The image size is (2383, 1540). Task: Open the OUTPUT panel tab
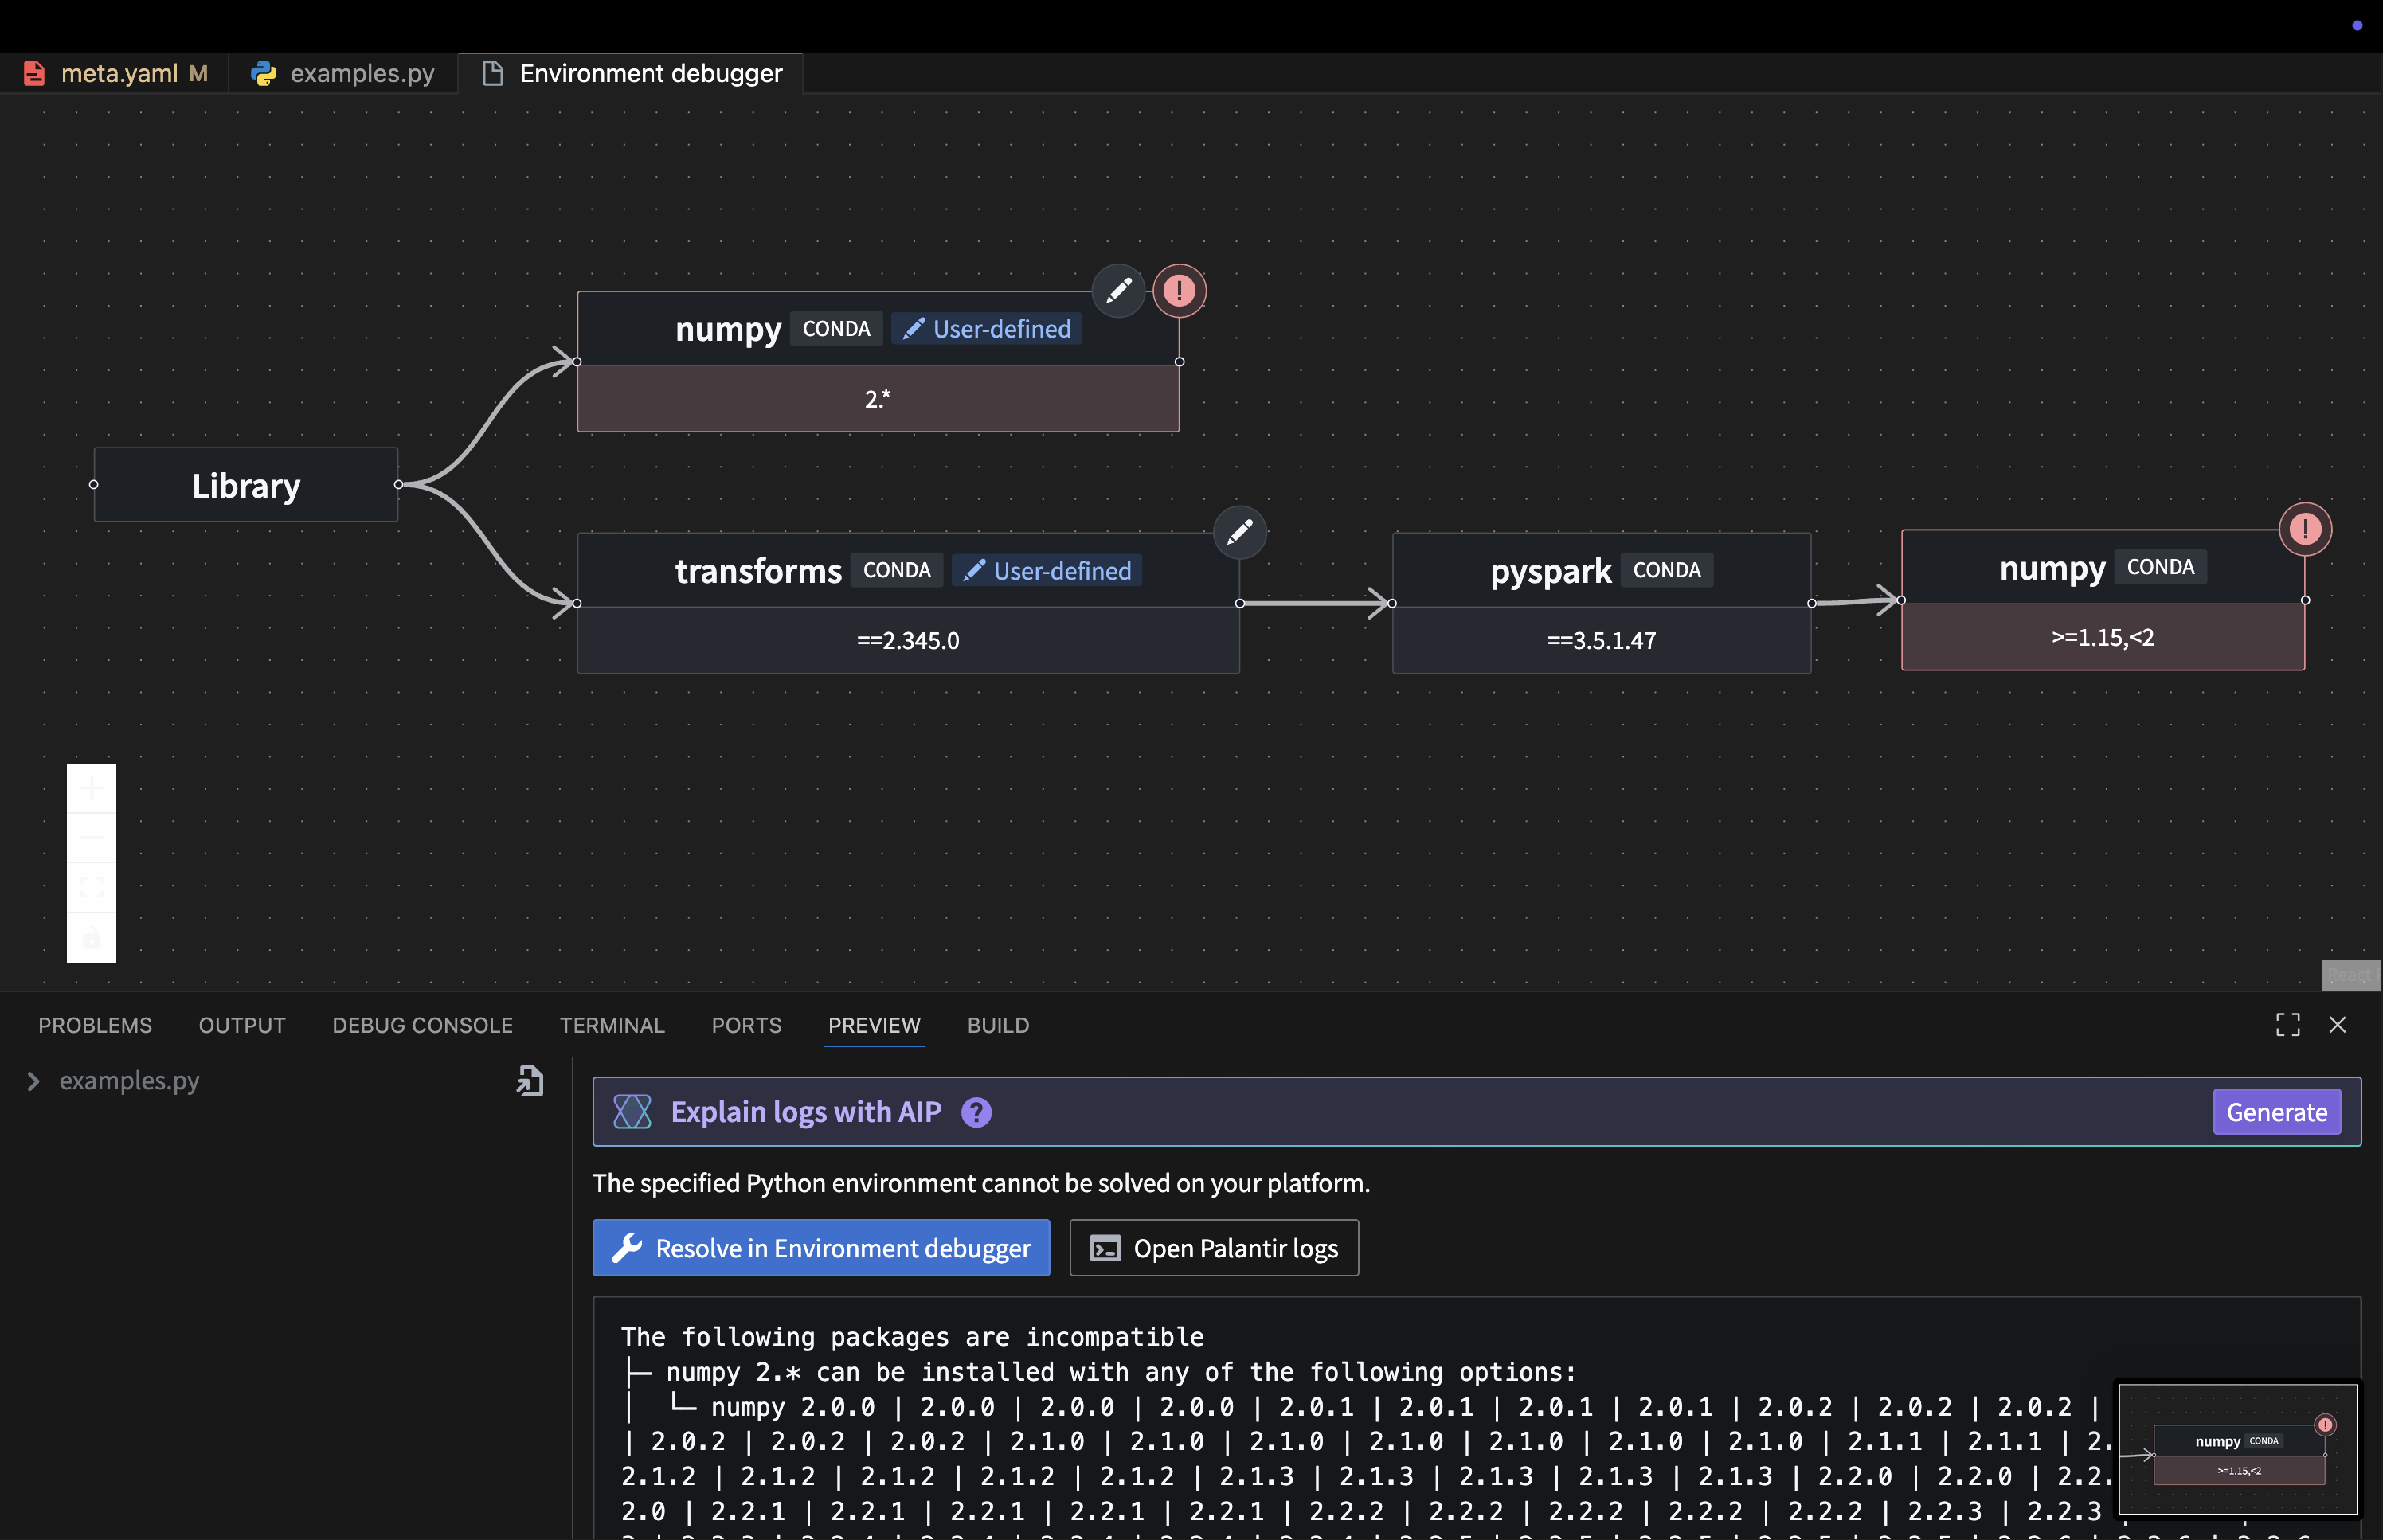pos(242,1025)
